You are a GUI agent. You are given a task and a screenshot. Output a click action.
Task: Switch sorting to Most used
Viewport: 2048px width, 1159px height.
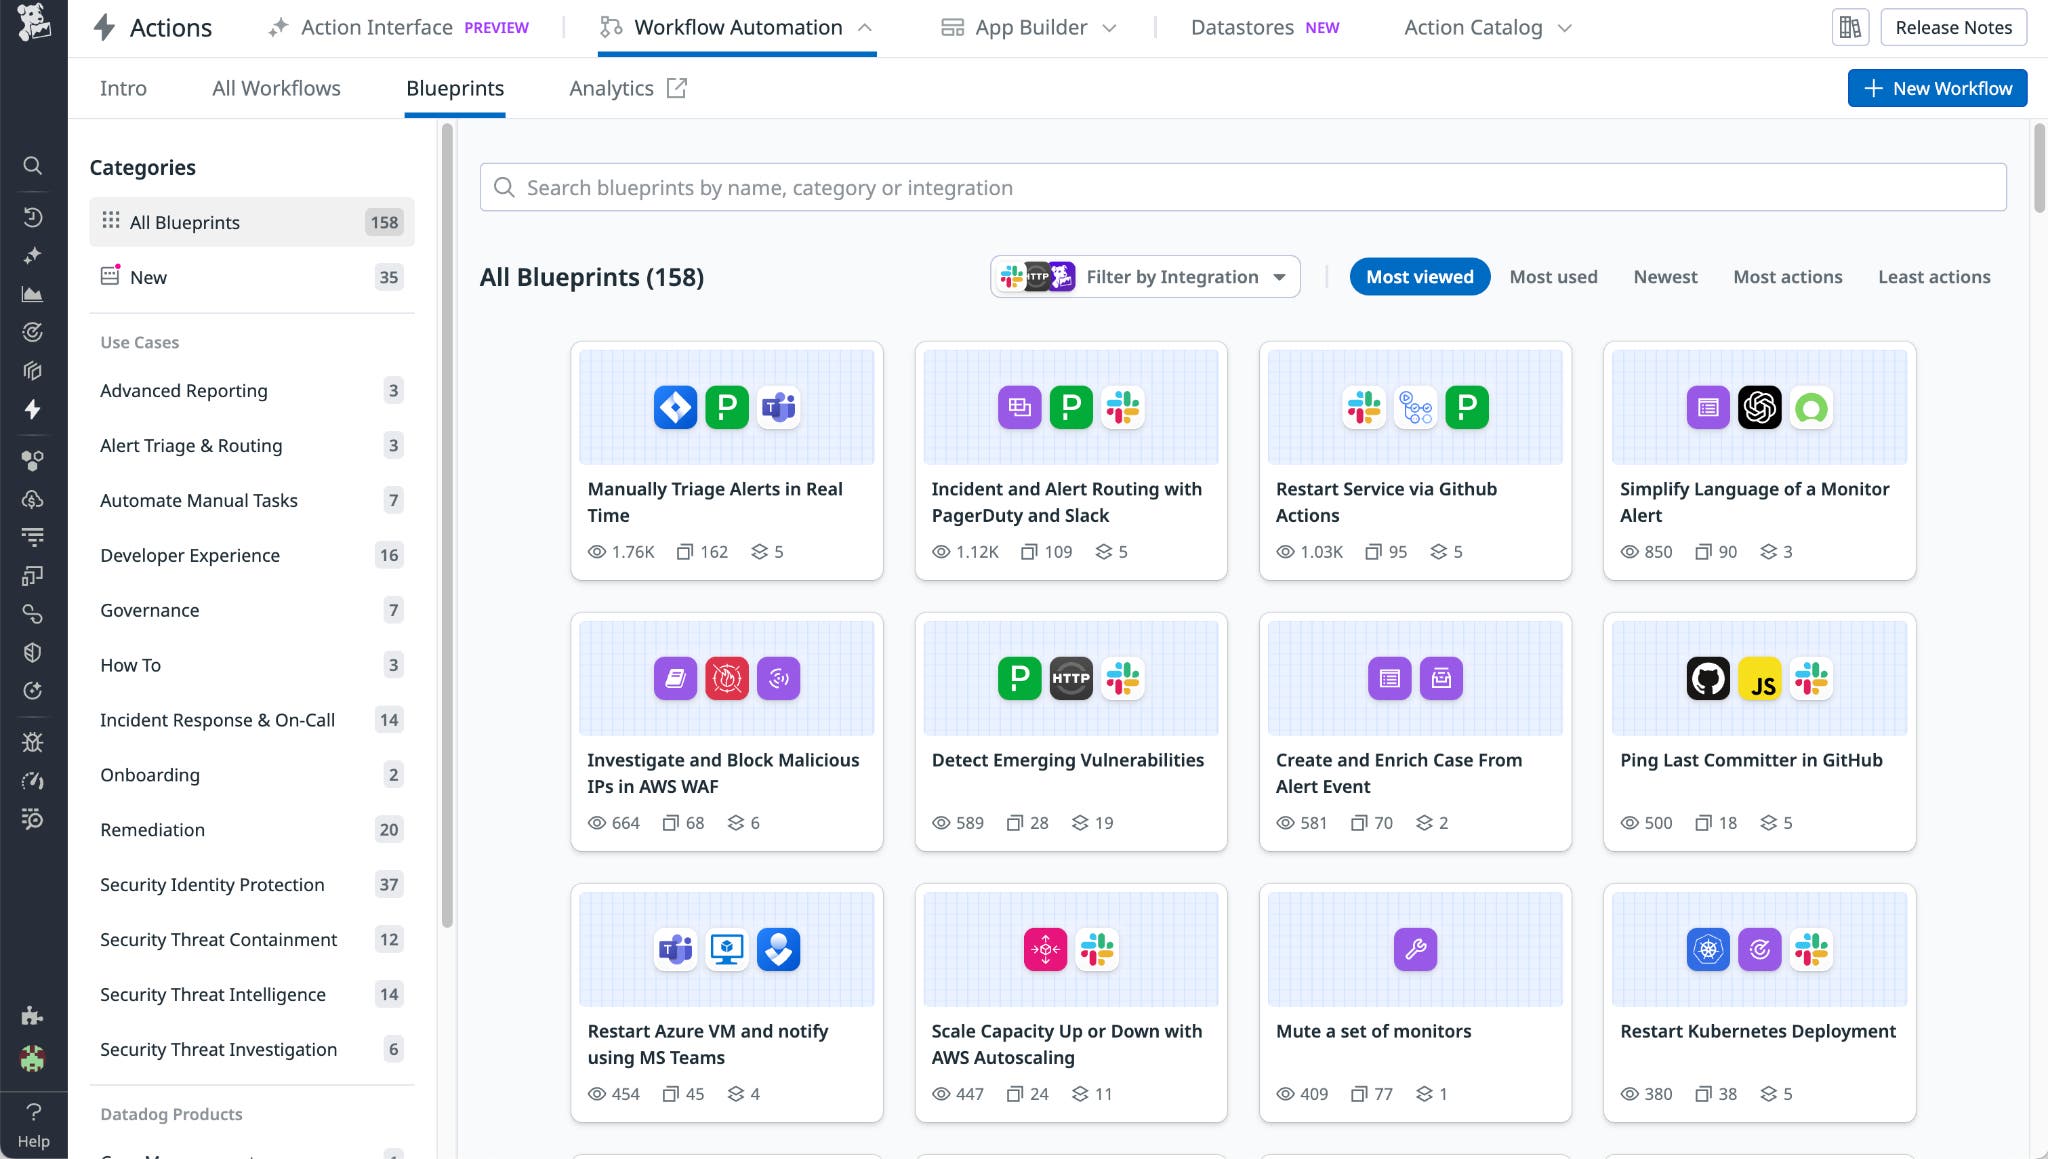1553,276
